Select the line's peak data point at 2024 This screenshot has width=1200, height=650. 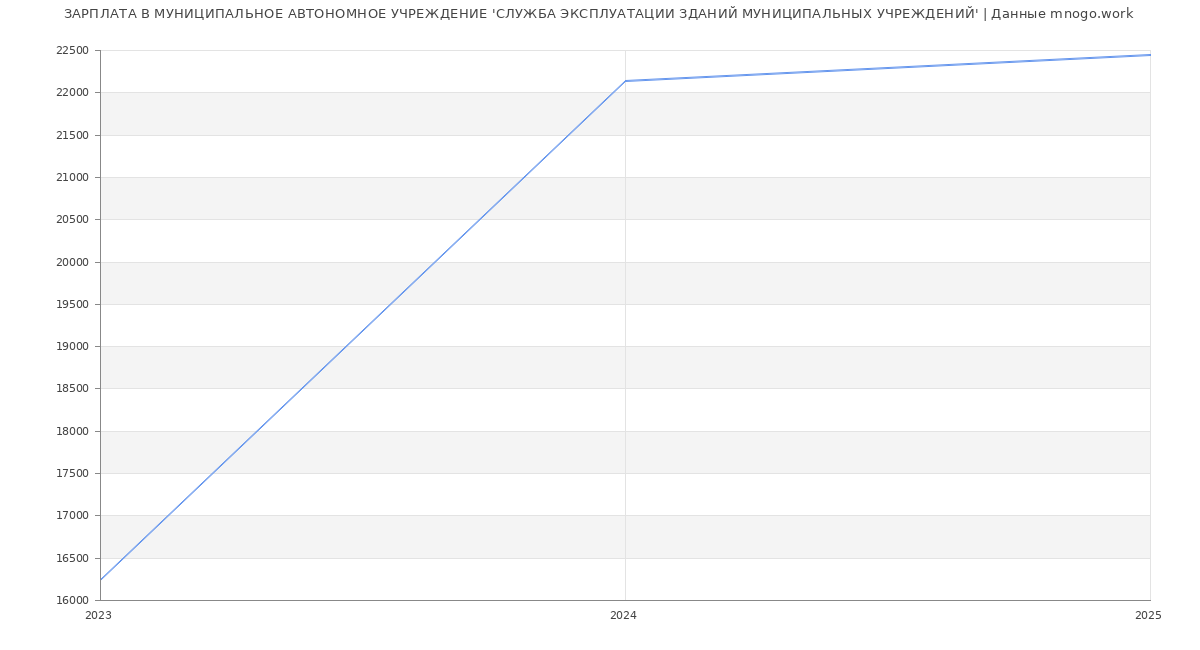(625, 81)
